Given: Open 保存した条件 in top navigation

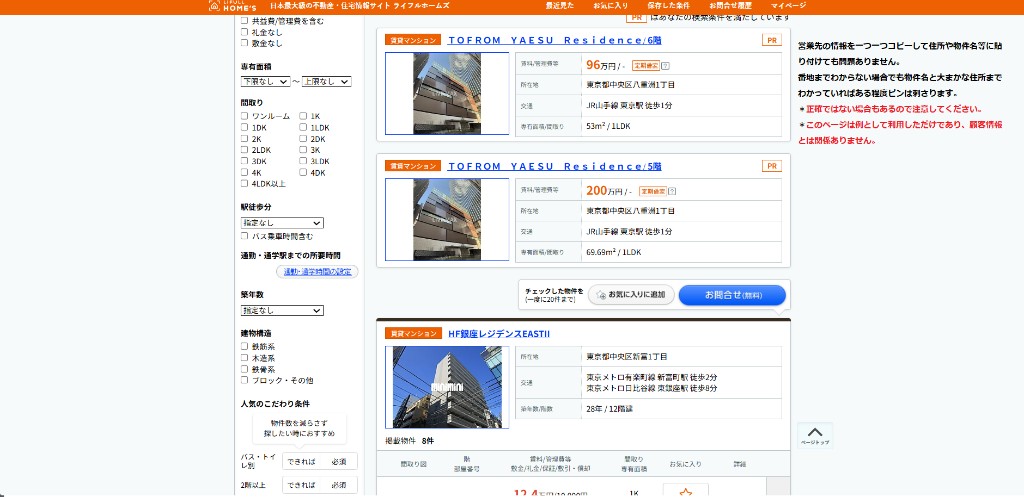Looking at the screenshot, I should pyautogui.click(x=668, y=6).
